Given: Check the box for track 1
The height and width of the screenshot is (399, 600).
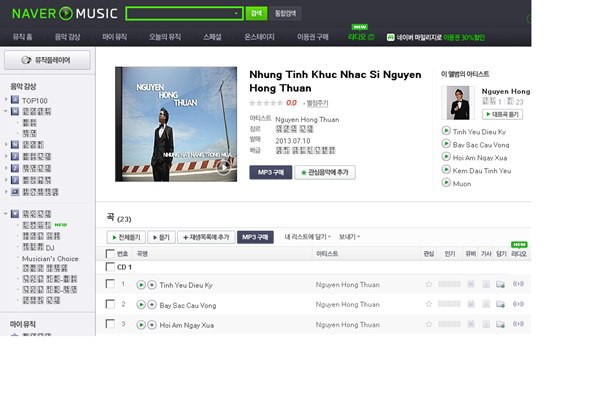Looking at the screenshot, I should [x=110, y=284].
